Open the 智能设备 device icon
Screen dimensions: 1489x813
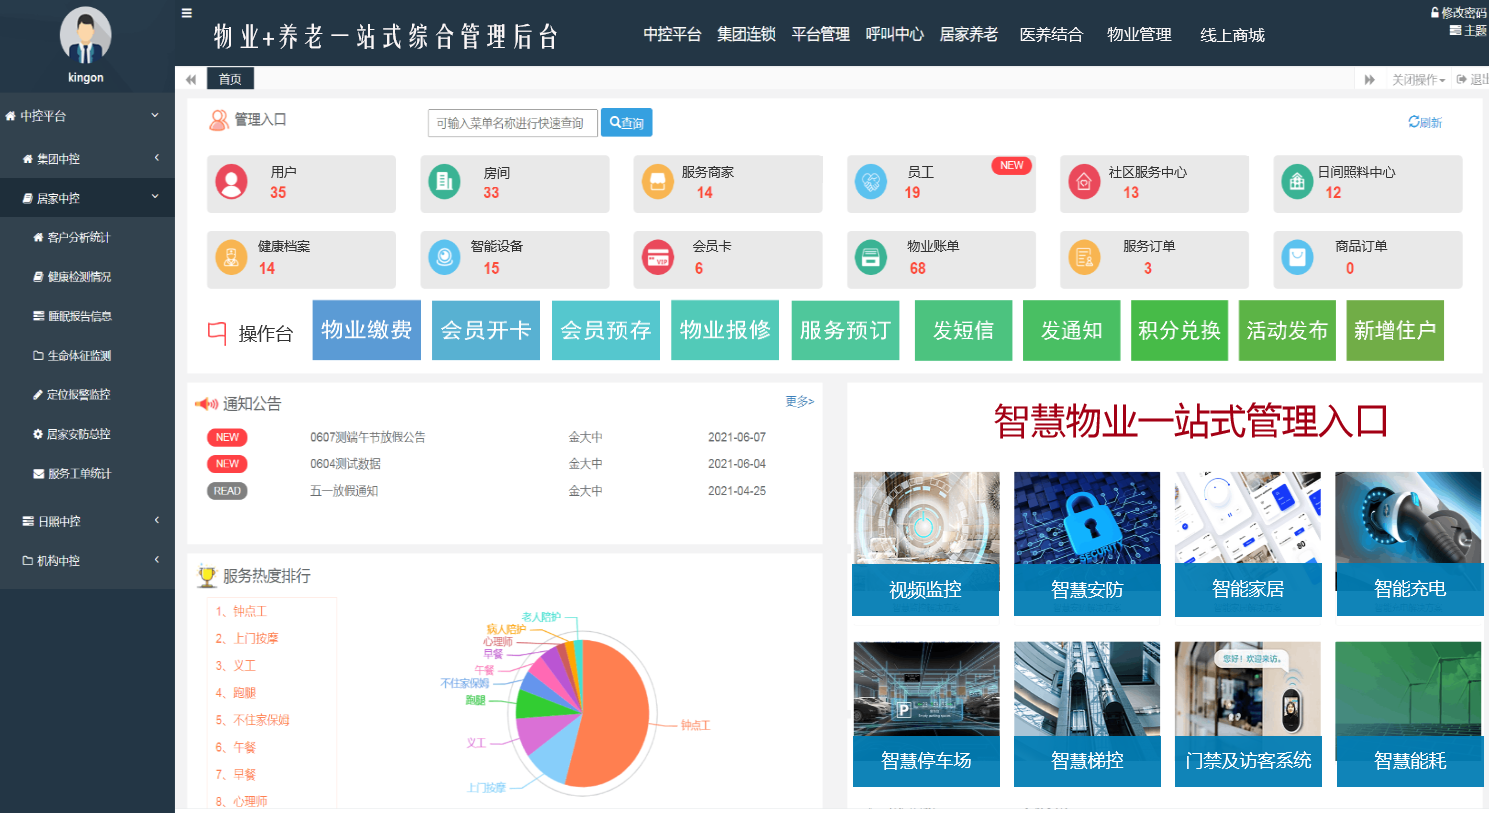pos(444,258)
